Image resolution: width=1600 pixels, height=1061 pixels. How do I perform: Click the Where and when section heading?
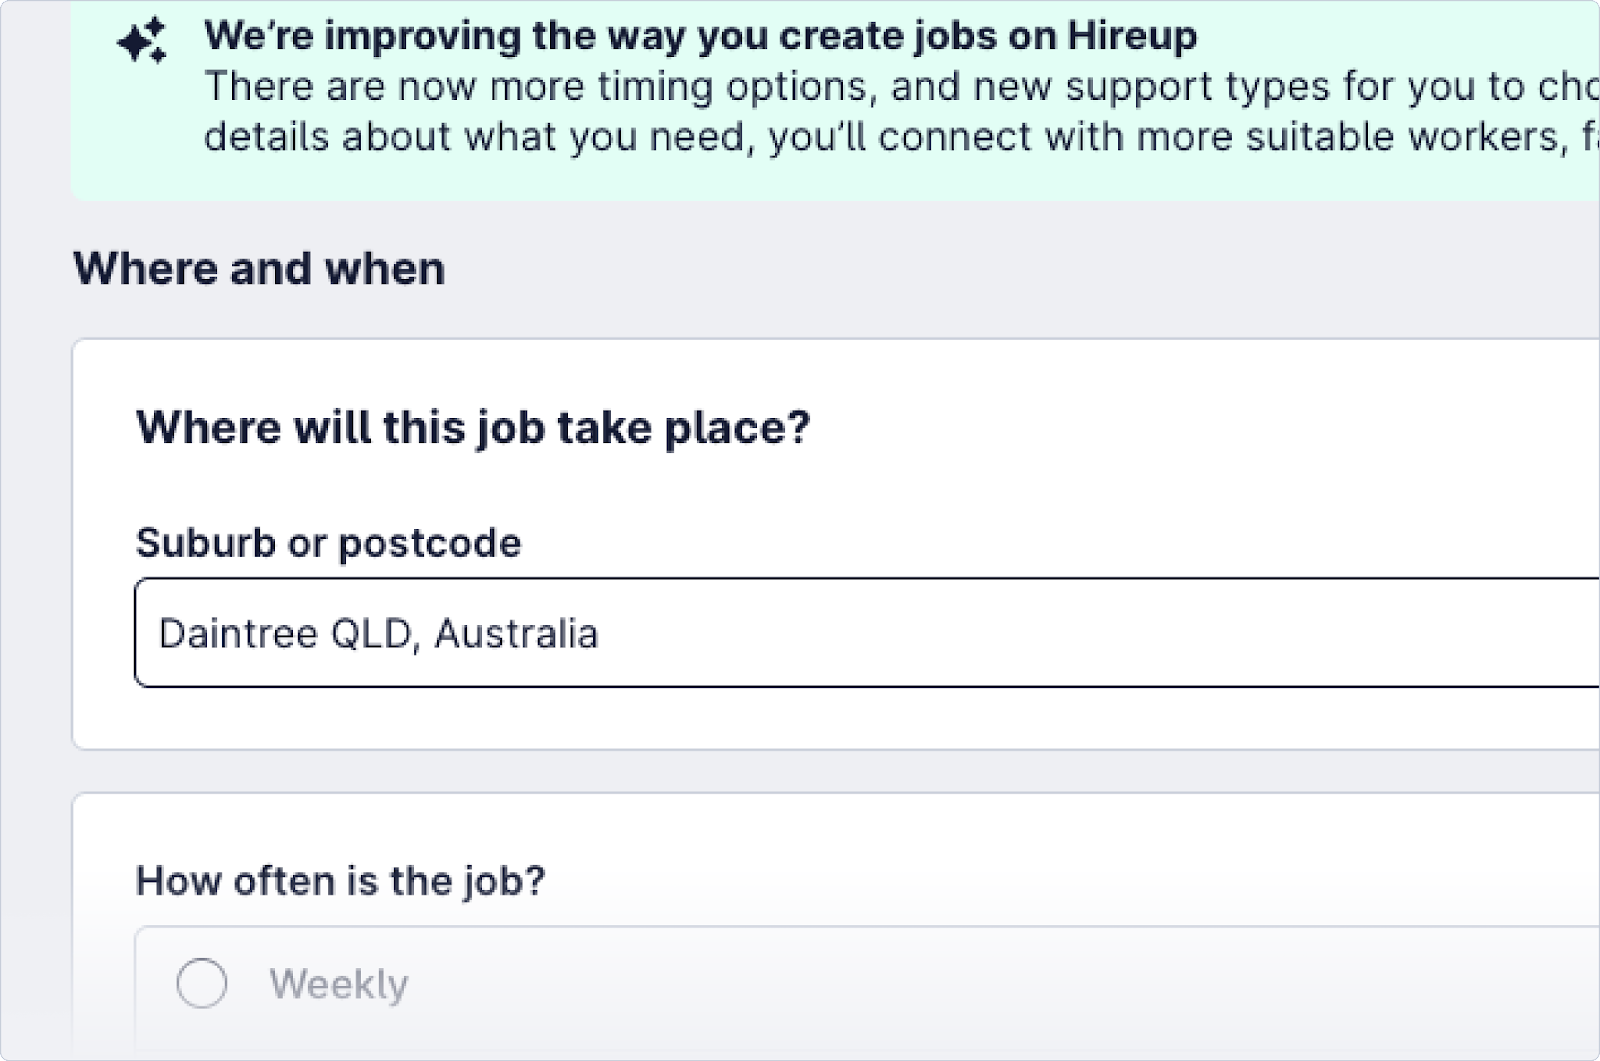pyautogui.click(x=258, y=268)
